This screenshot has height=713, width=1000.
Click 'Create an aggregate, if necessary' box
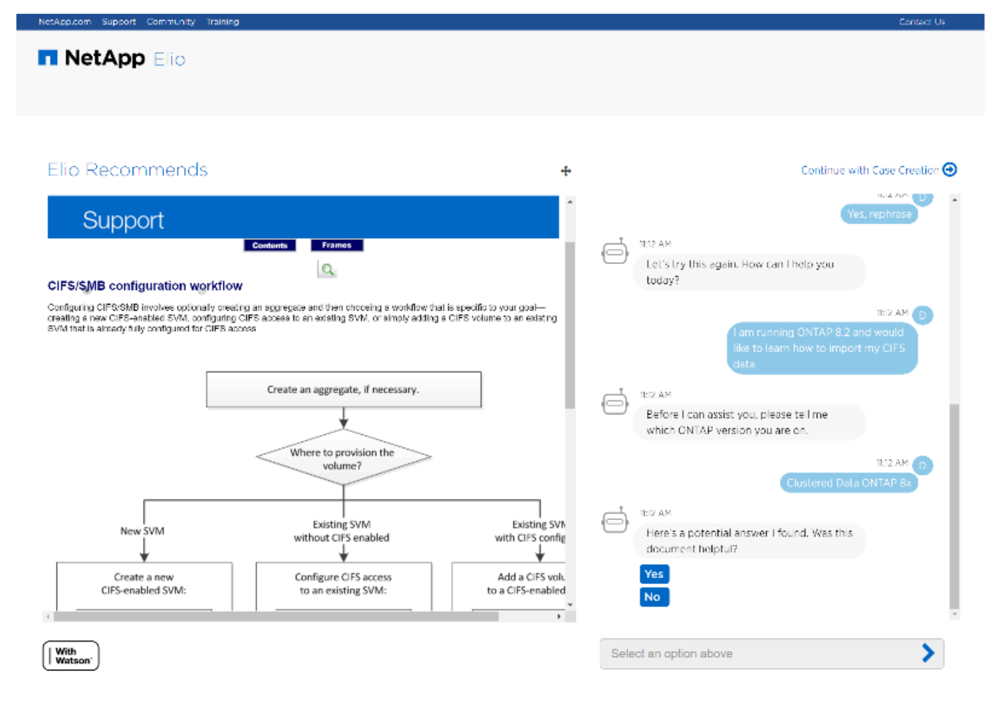(343, 389)
